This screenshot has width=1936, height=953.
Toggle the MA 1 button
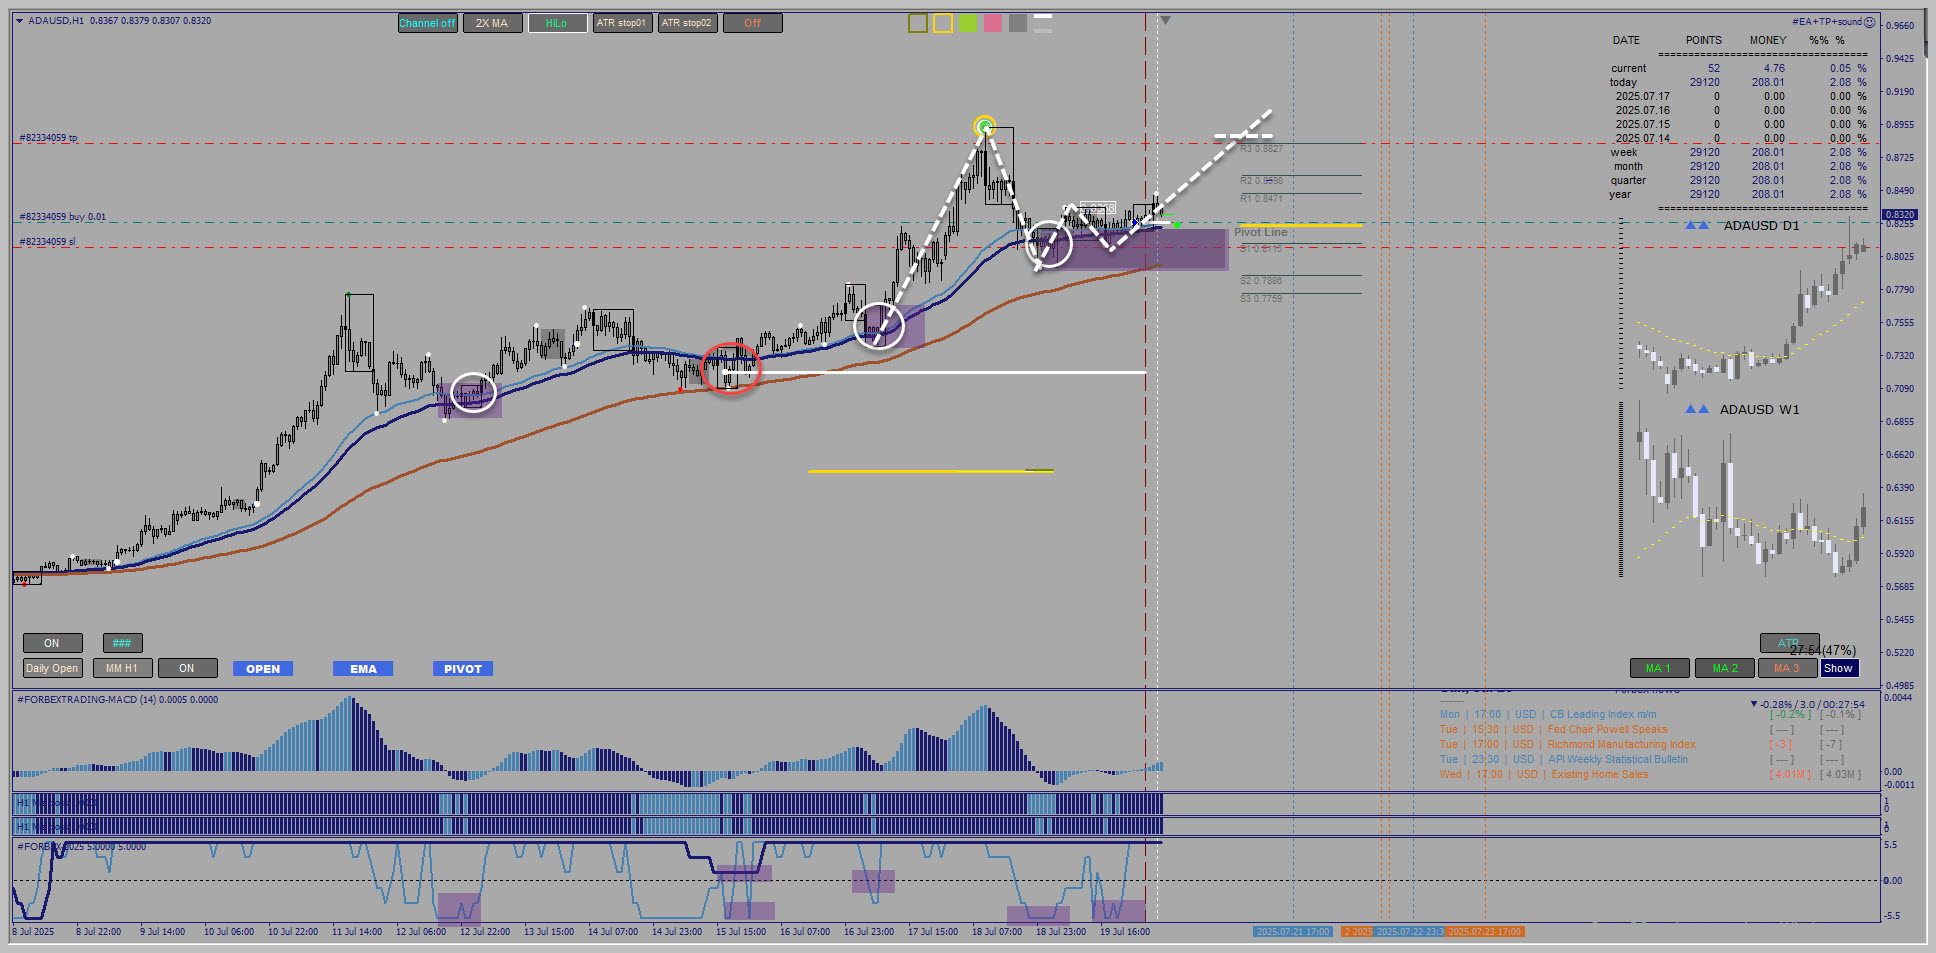point(1659,668)
